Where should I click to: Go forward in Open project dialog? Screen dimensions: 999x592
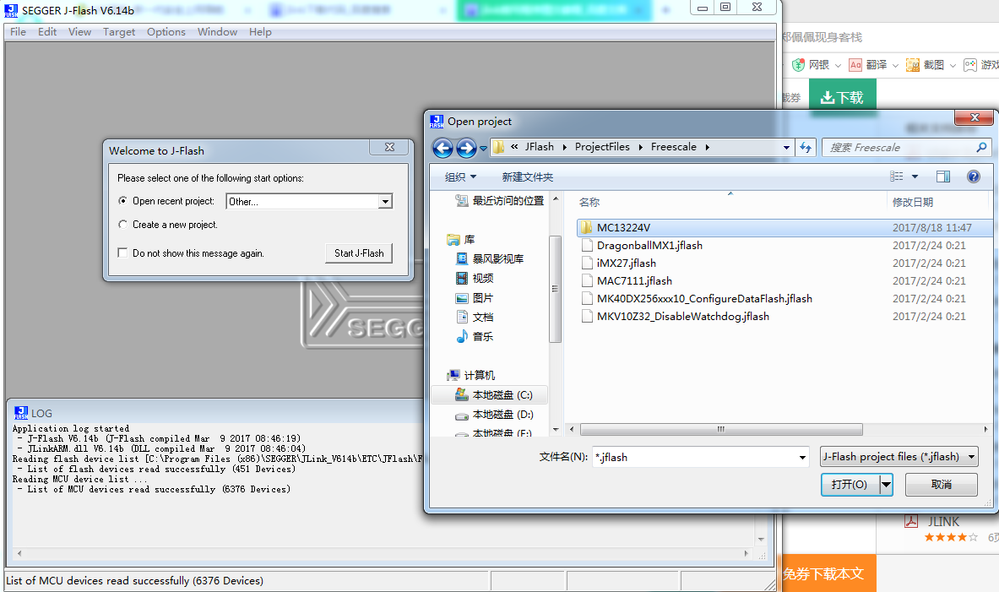pyautogui.click(x=466, y=148)
